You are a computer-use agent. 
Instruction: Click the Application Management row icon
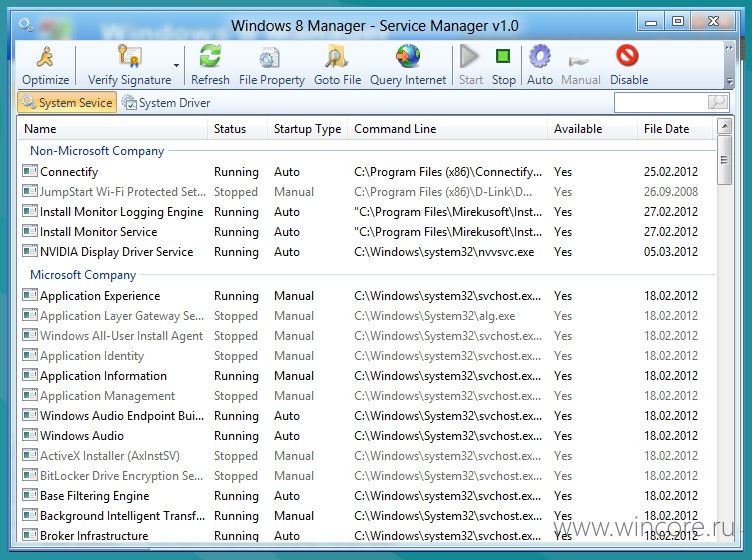pyautogui.click(x=30, y=396)
